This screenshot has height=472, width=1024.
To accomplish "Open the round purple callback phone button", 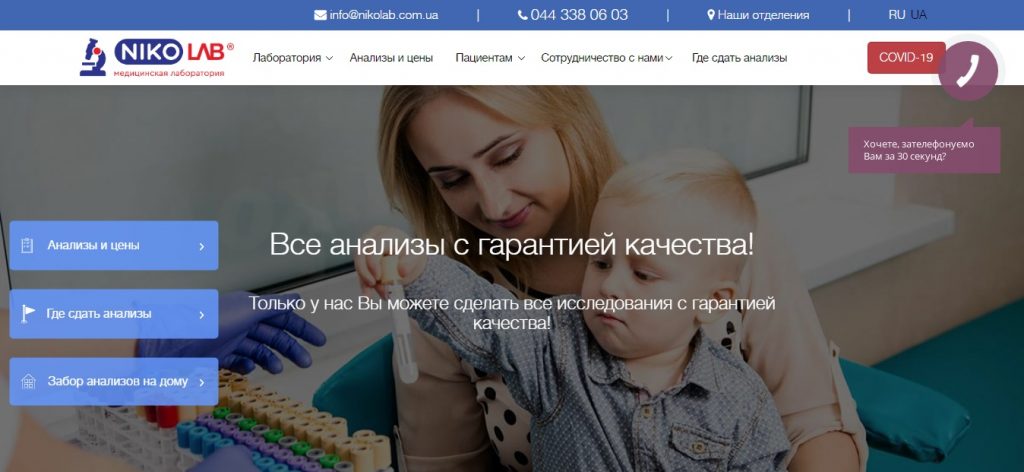I will [968, 71].
